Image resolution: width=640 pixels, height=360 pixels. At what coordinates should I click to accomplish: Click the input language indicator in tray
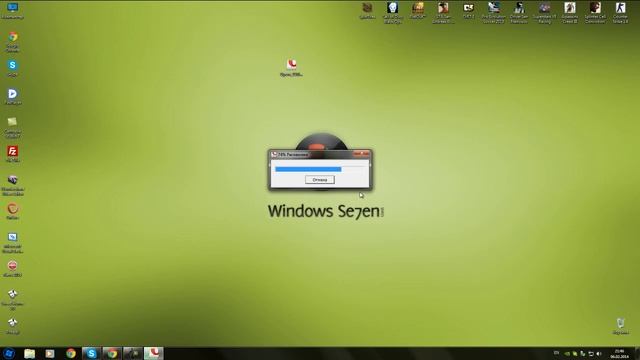click(556, 353)
